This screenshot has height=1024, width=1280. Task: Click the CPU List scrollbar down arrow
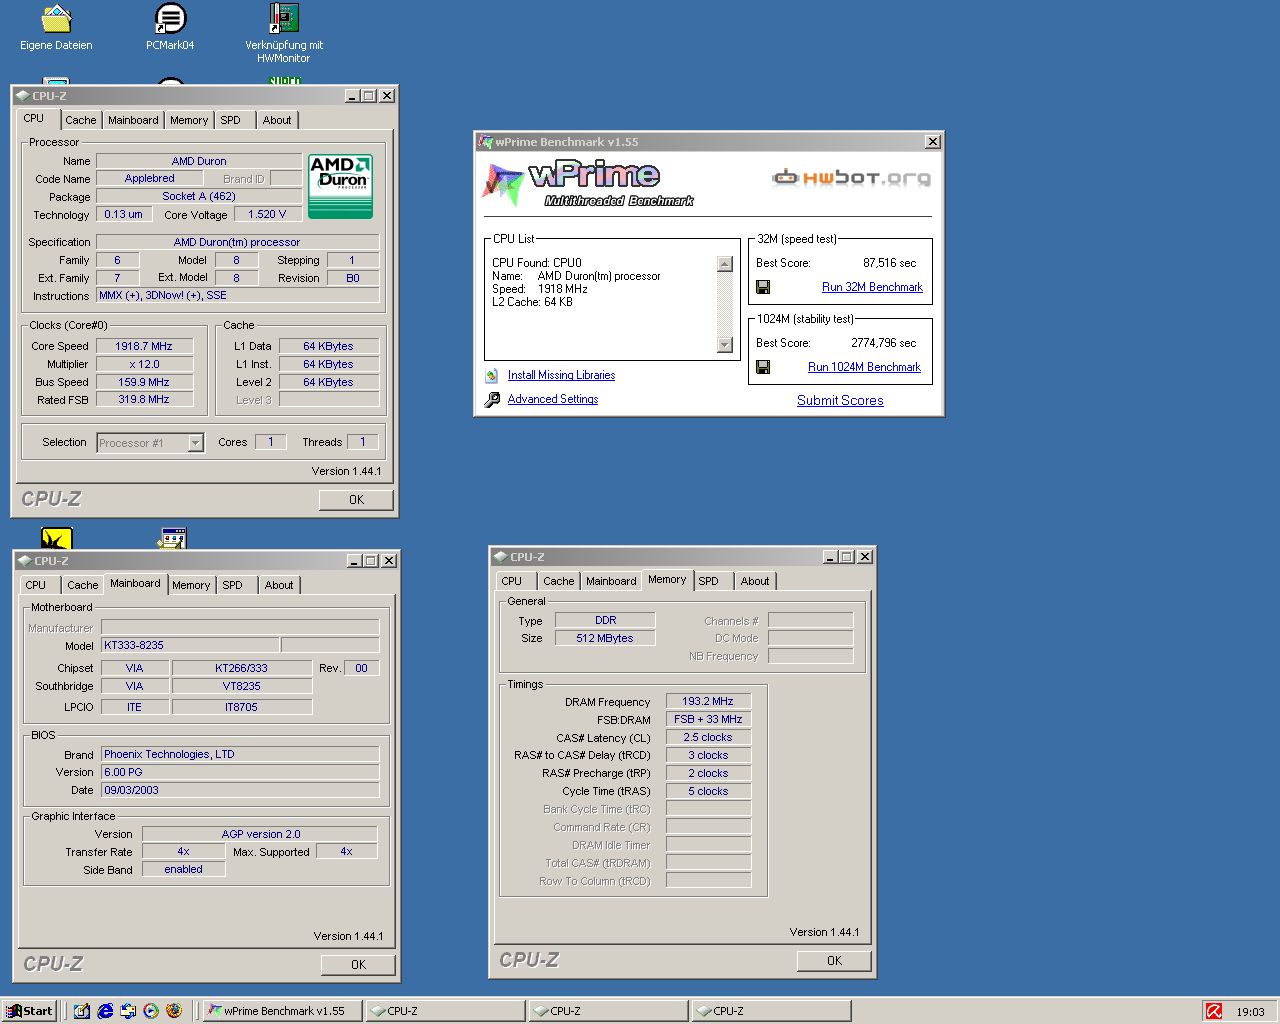[725, 345]
